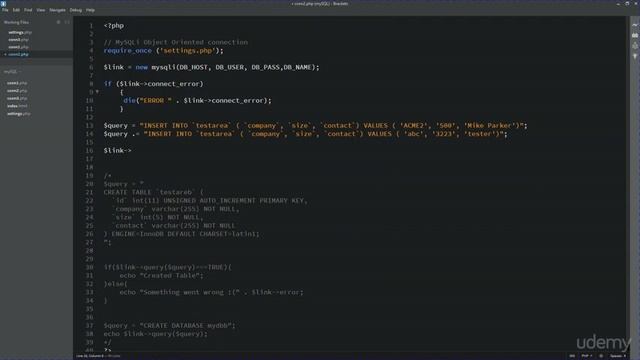Click the split-view icon beside Working Files
Viewport: 640px width, 360px height.
pos(67,22)
